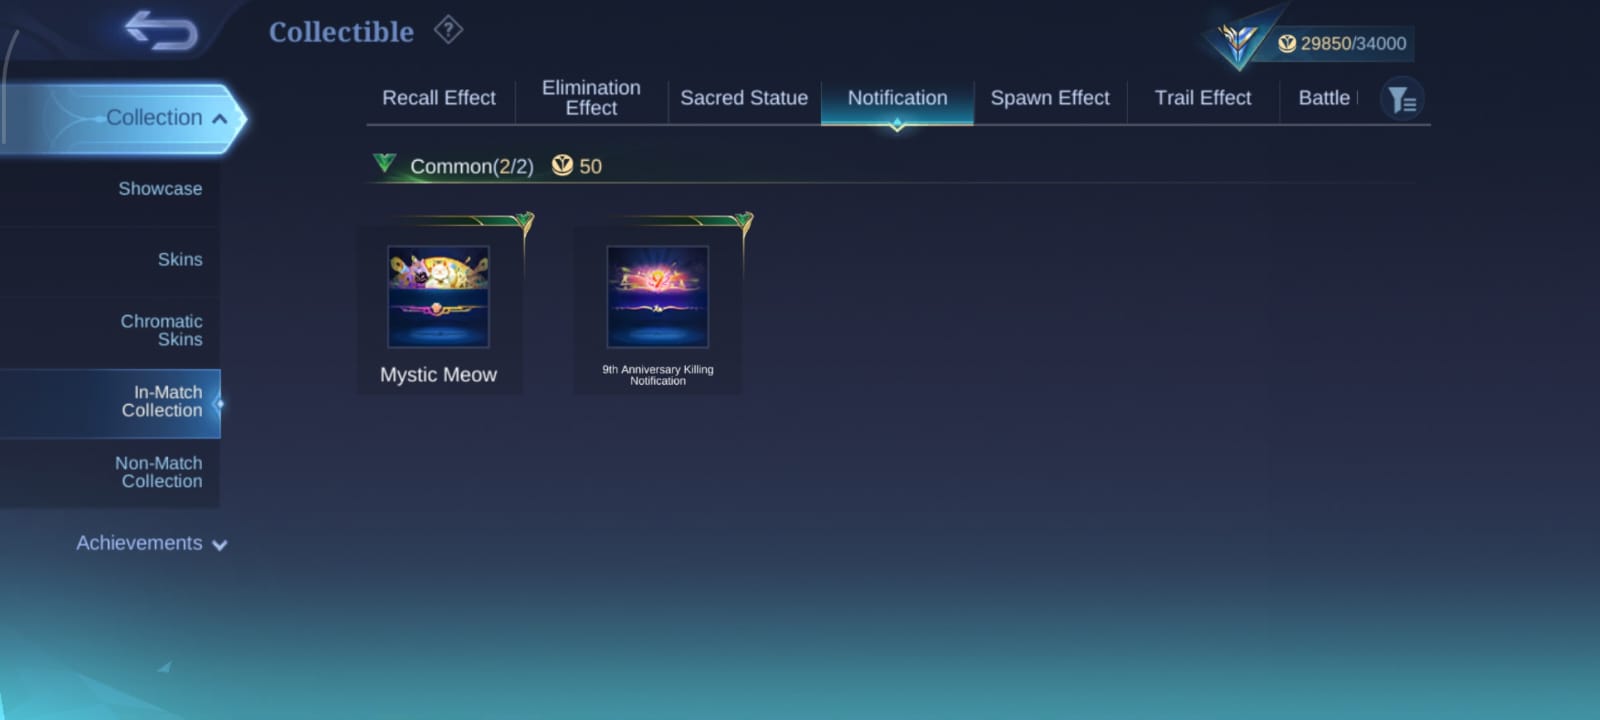Go to Showcase in the sidebar
Screen dimensions: 1600x720
point(160,189)
